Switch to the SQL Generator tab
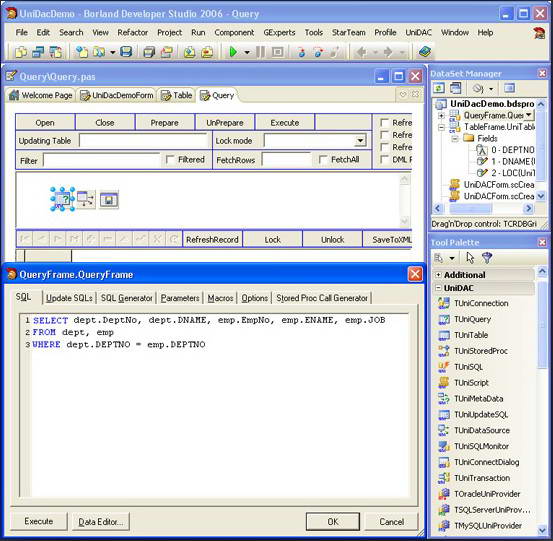 pyautogui.click(x=126, y=298)
